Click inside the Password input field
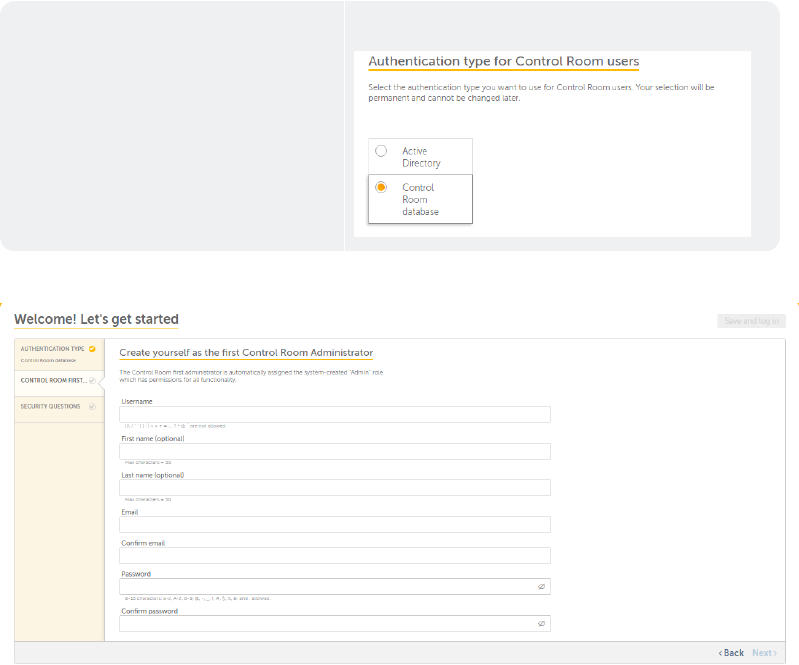This screenshot has height=665, width=799. point(325,587)
